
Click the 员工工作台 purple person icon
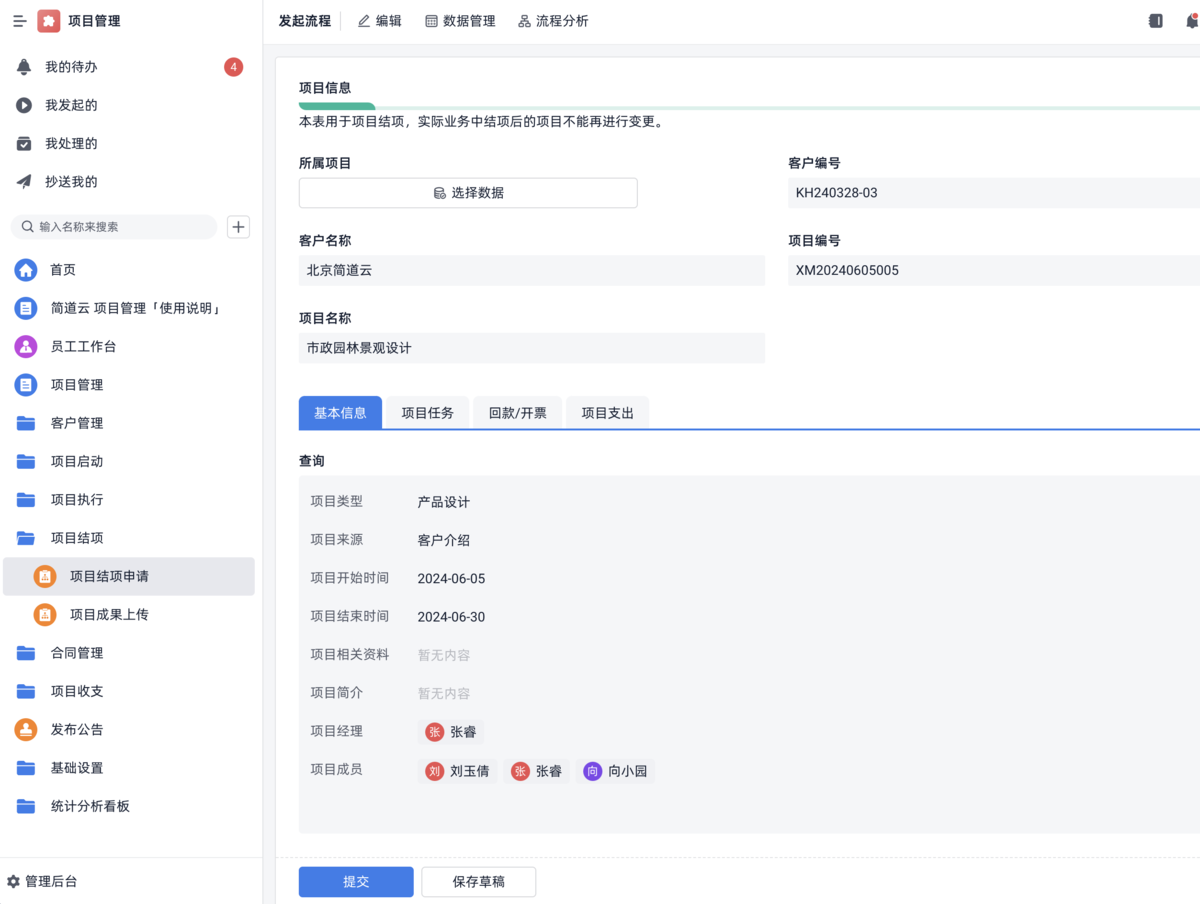point(26,347)
